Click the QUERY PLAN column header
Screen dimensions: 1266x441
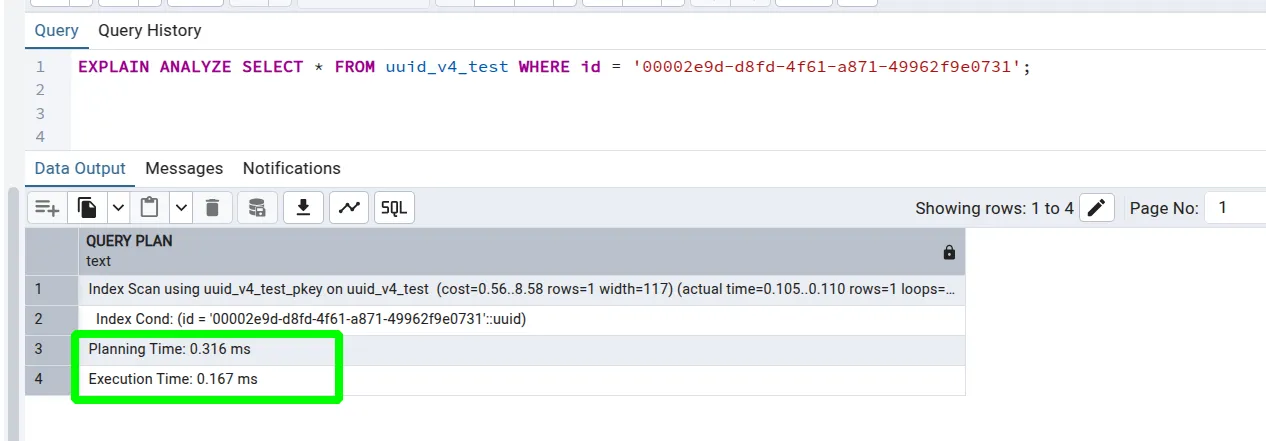click(521, 251)
